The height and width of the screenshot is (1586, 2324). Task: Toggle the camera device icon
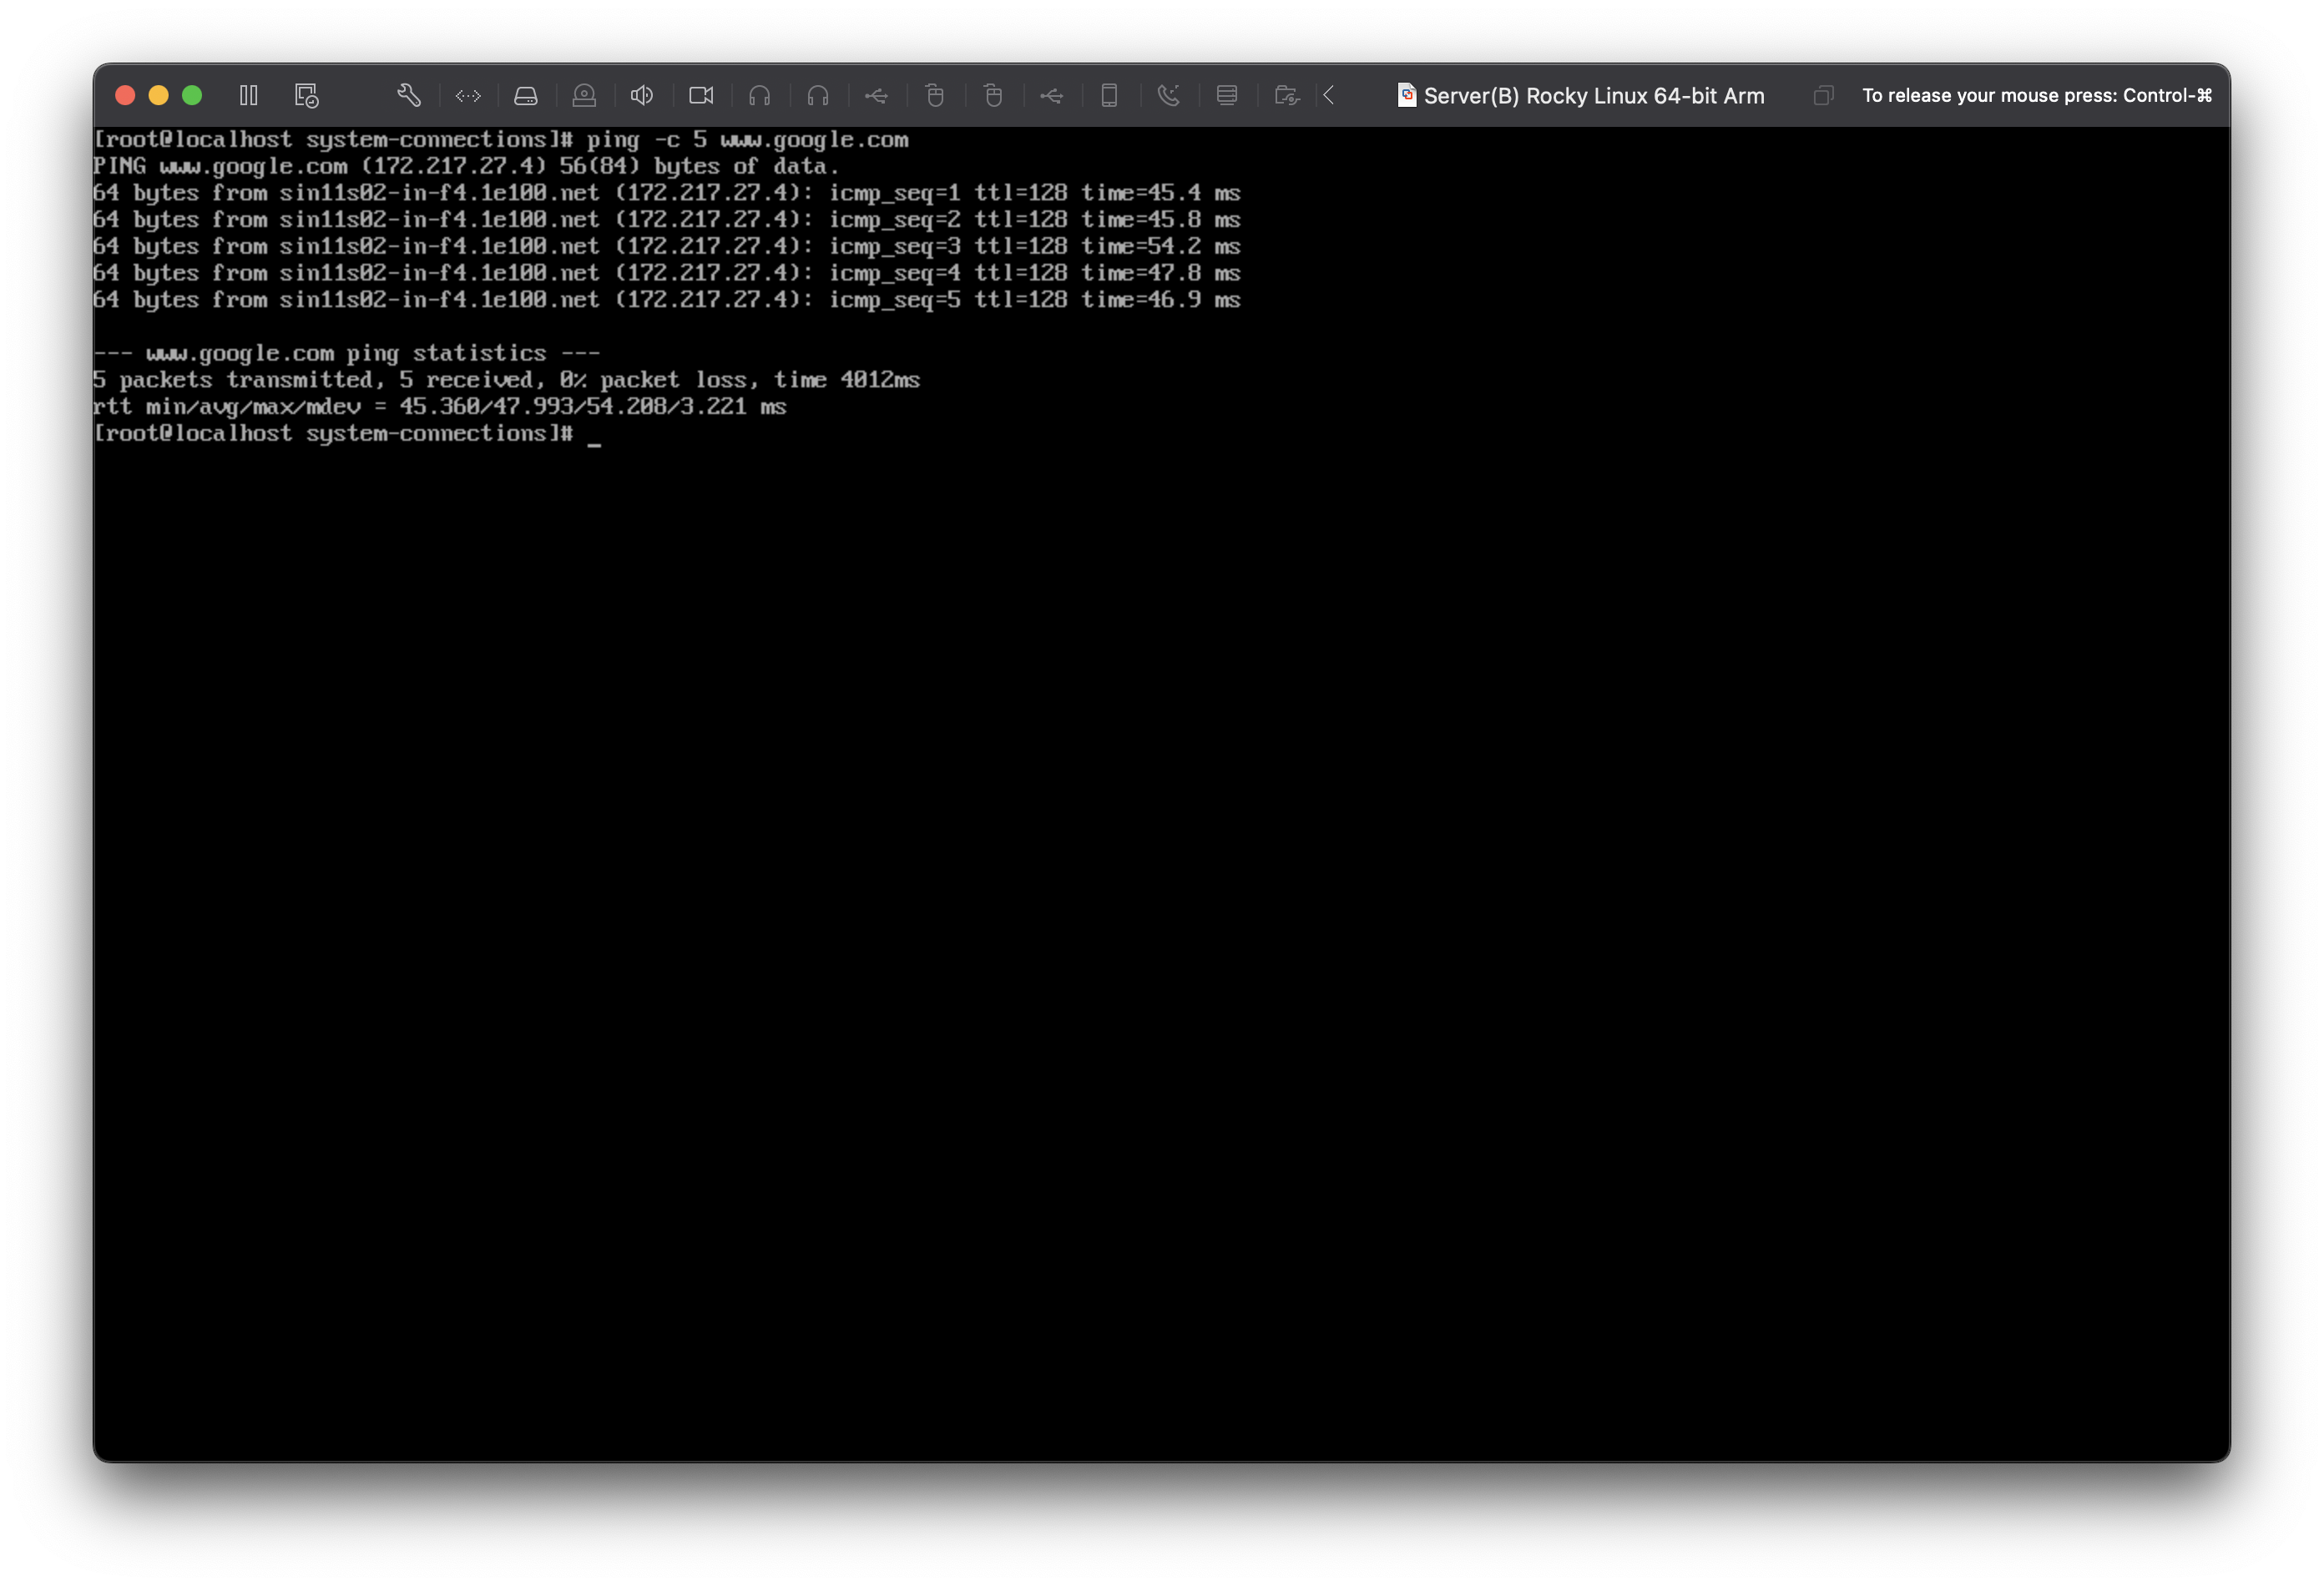(701, 95)
